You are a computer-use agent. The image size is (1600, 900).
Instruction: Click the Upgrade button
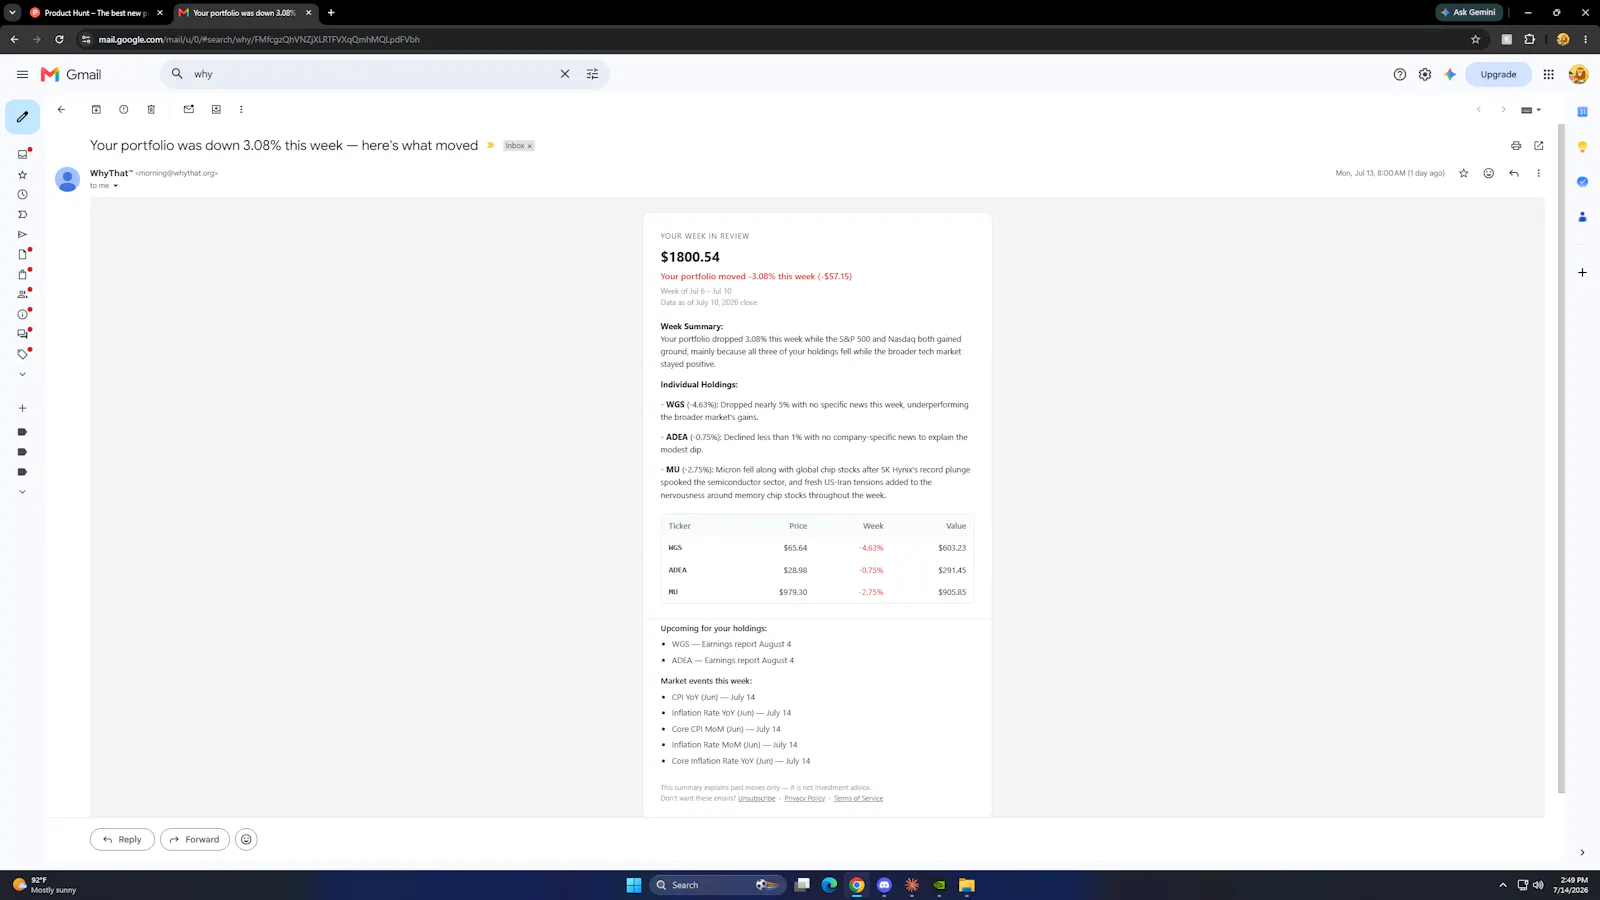coord(1498,74)
